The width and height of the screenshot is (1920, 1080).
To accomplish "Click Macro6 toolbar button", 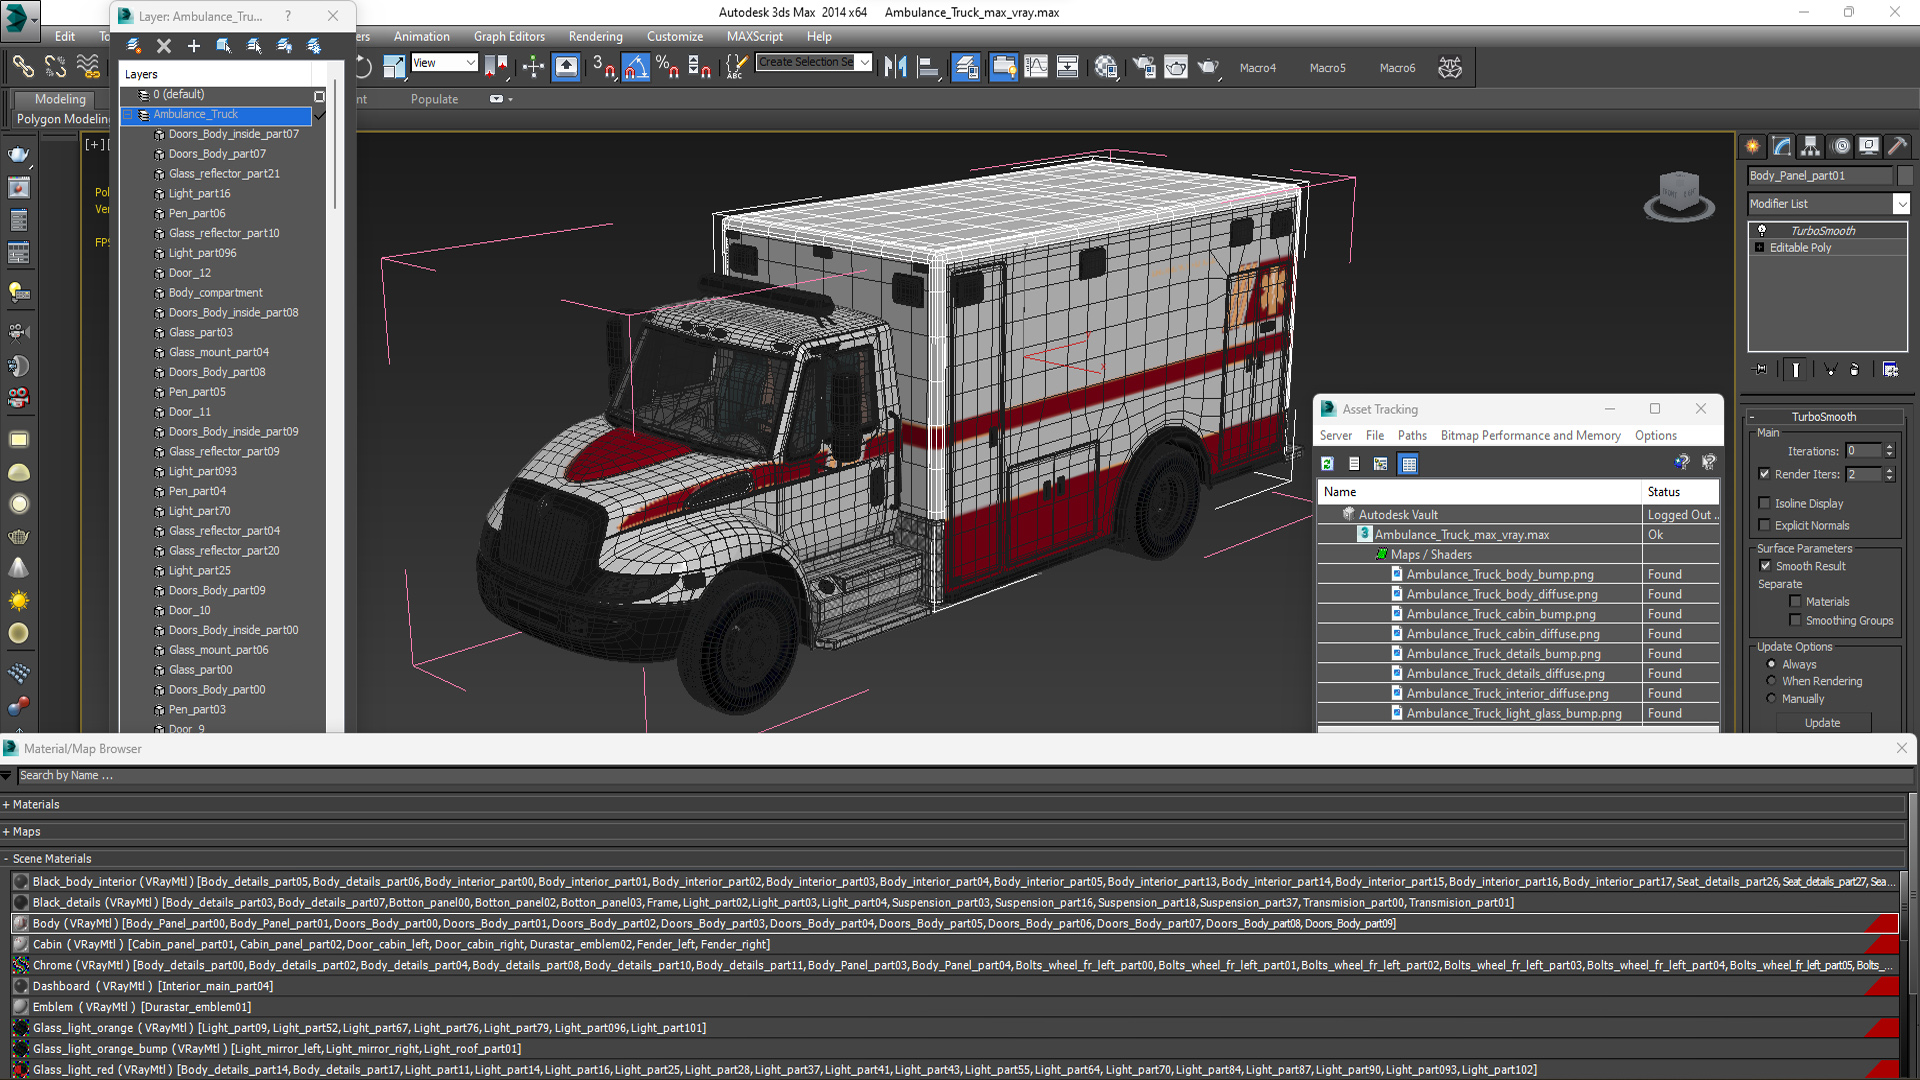I will pyautogui.click(x=1398, y=68).
